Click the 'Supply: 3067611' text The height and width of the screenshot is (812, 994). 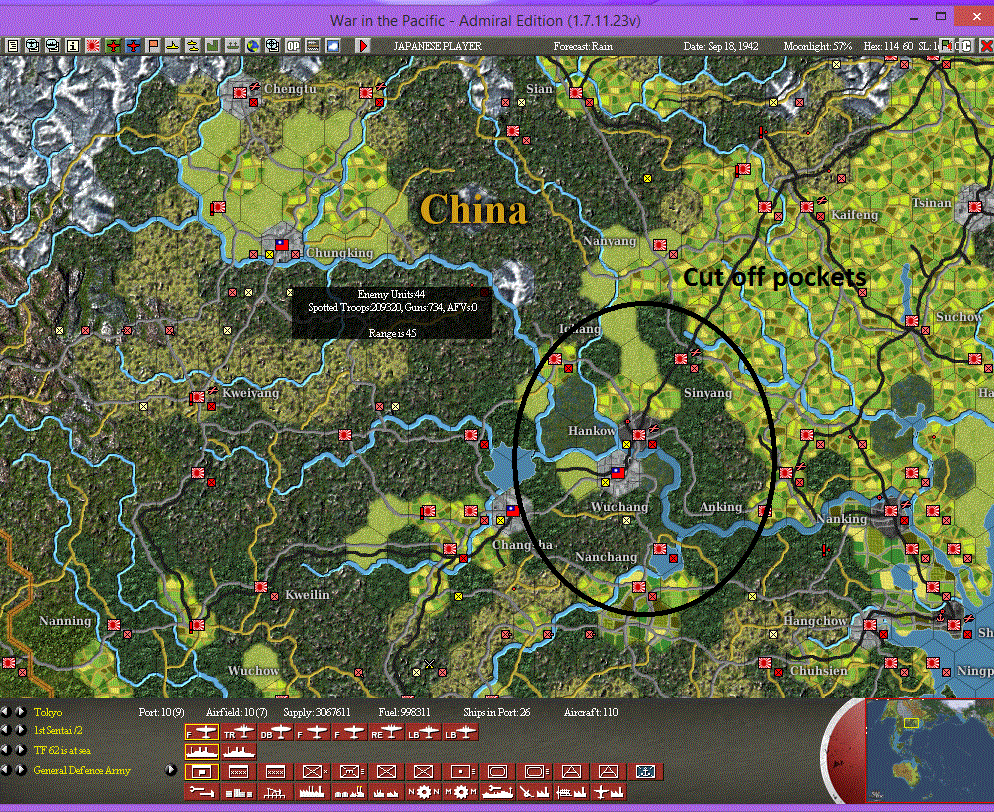[316, 712]
